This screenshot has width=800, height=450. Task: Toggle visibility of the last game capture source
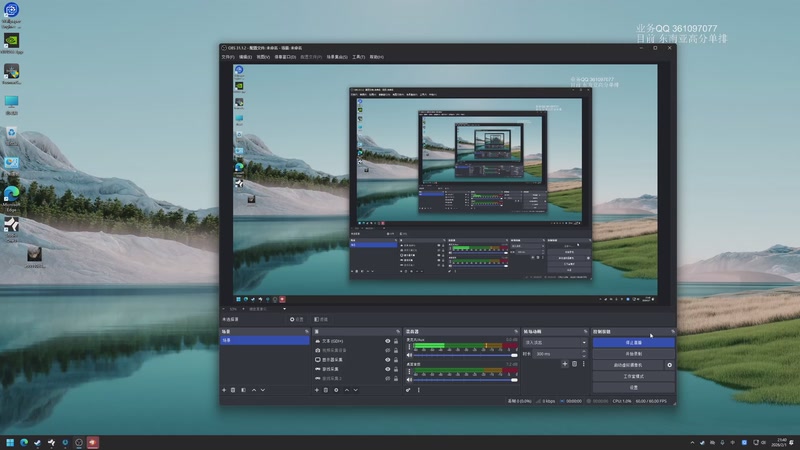tap(388, 379)
